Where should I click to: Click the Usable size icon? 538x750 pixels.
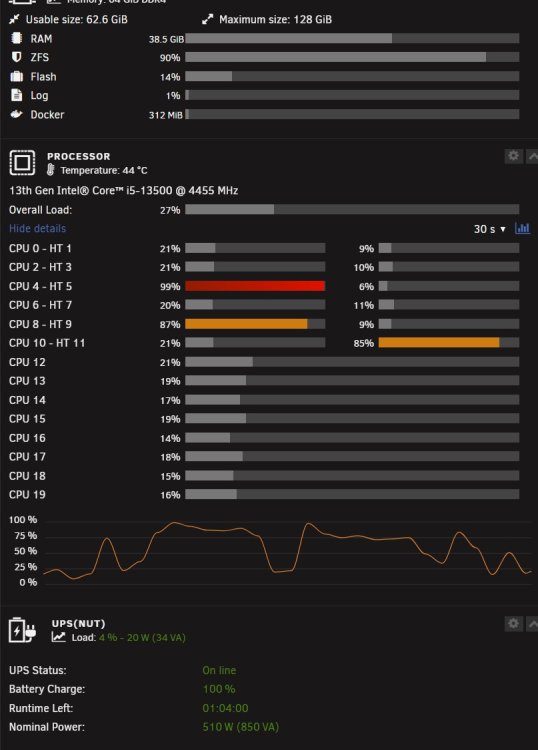(x=14, y=19)
